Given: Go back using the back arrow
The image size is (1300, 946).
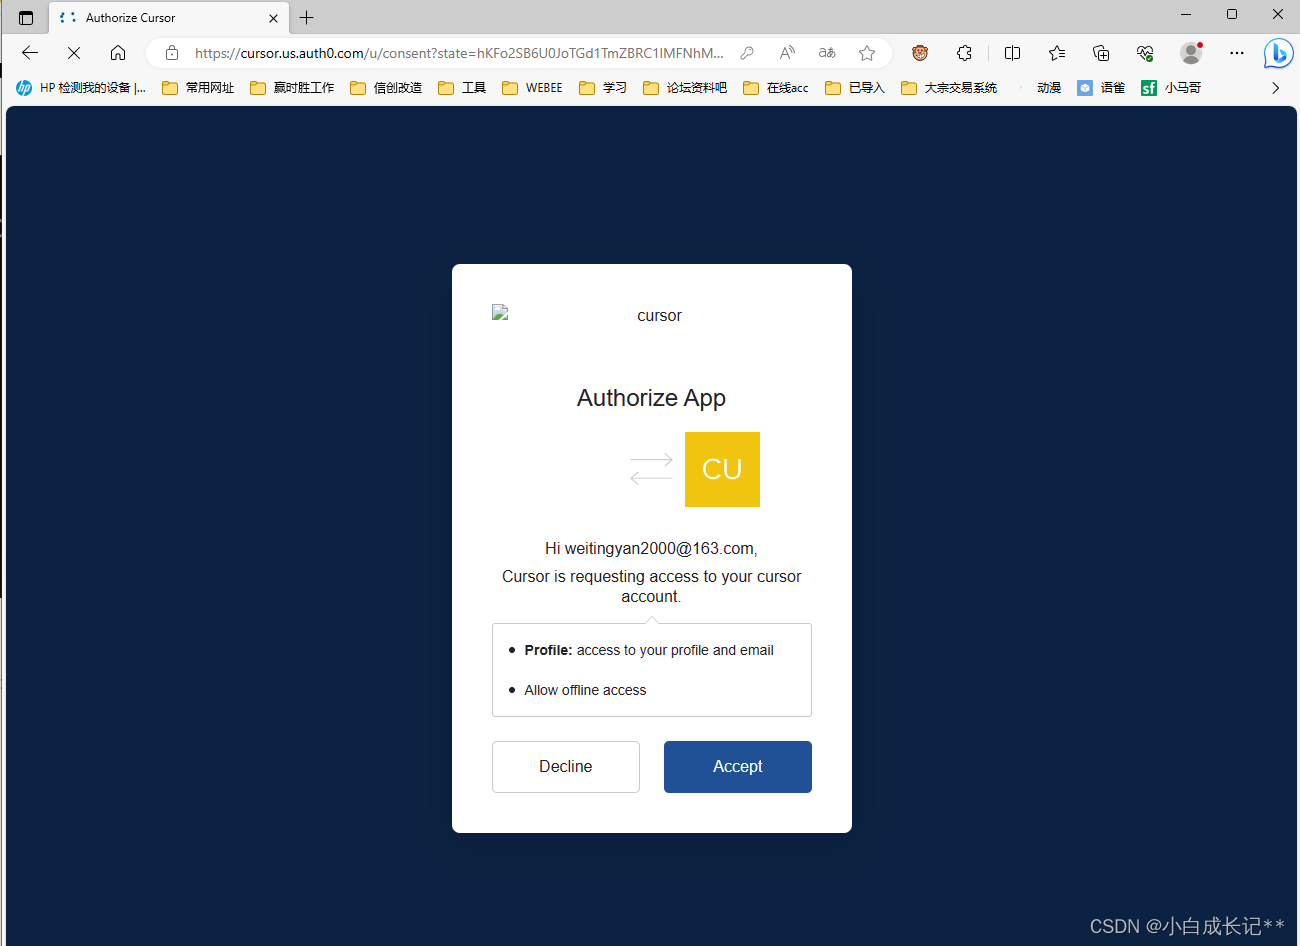Looking at the screenshot, I should 29,53.
